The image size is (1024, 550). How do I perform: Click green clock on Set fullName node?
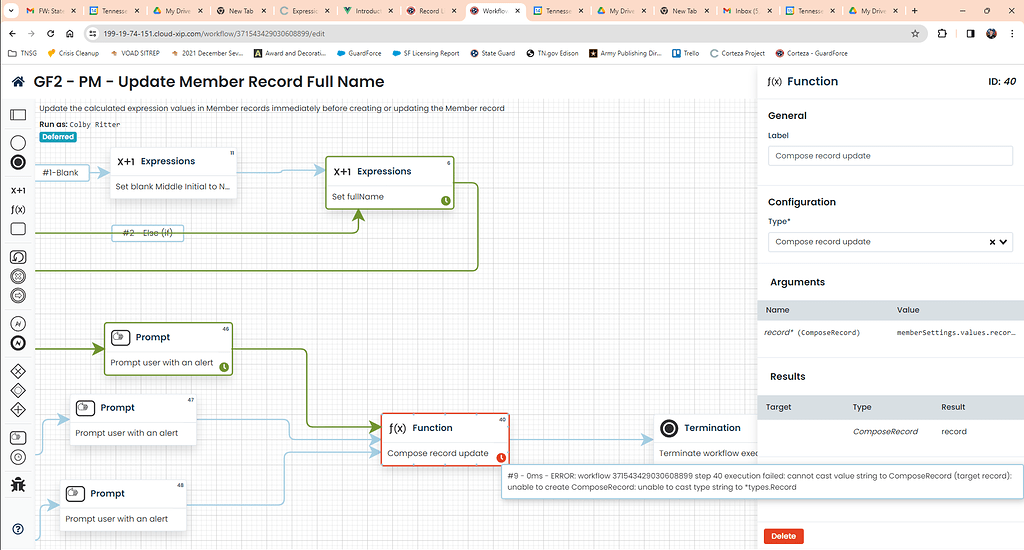pyautogui.click(x=445, y=201)
